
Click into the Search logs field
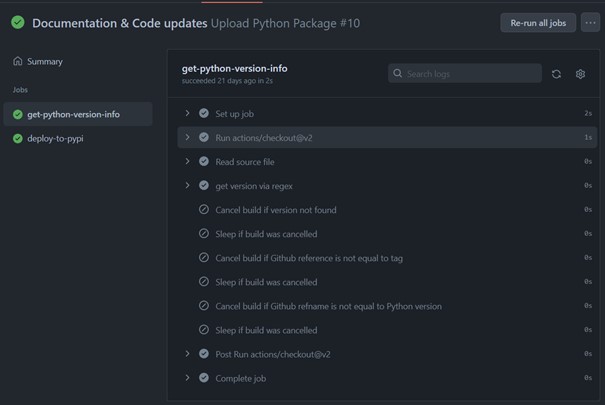(470, 74)
